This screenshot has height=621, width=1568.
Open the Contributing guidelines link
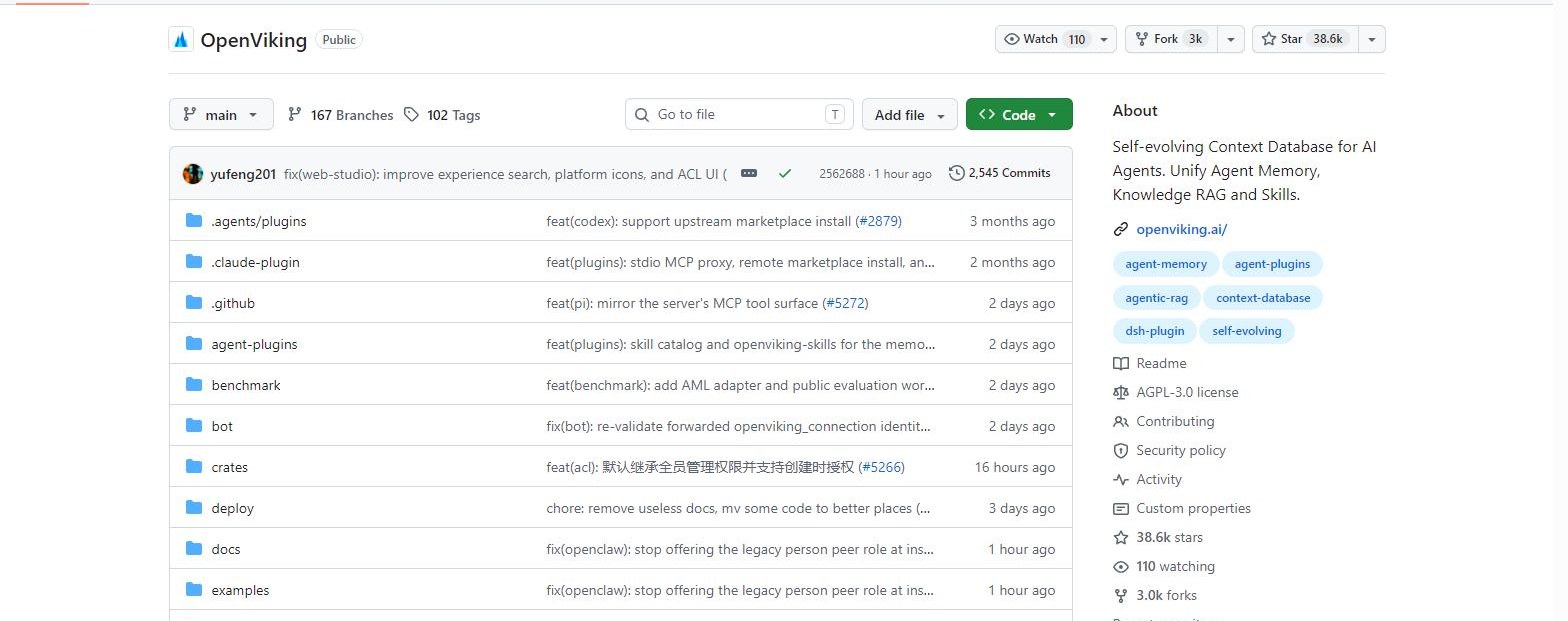tap(1164, 421)
